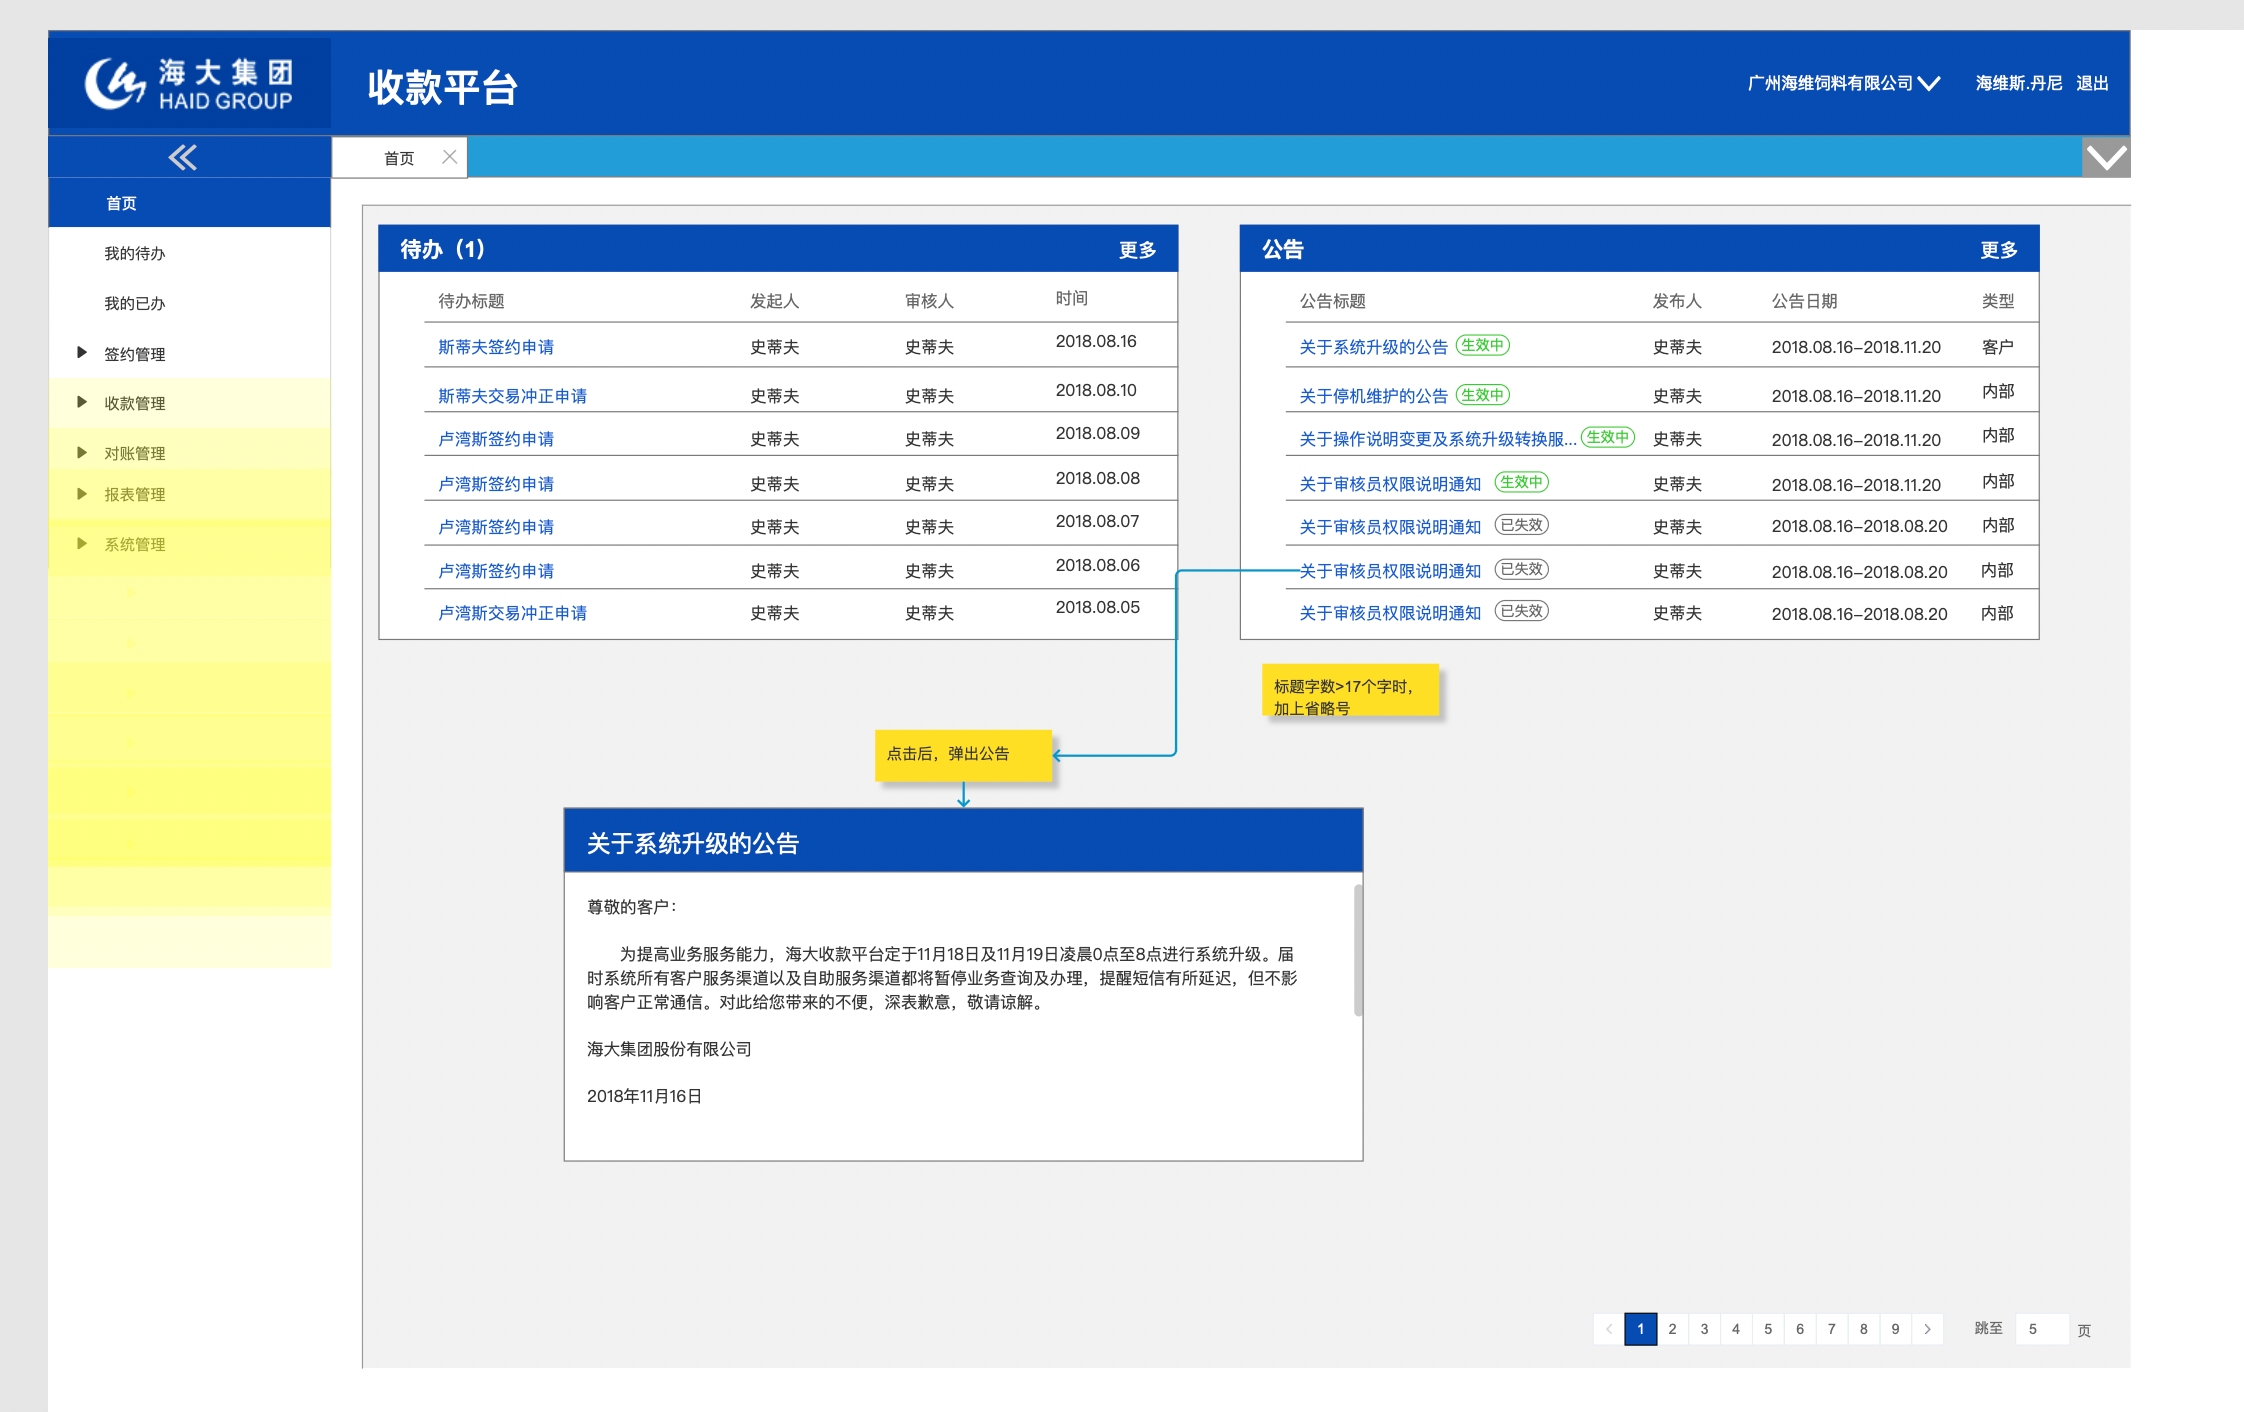
Task: Click the popup title 关于系统升级的公告
Action: [693, 843]
